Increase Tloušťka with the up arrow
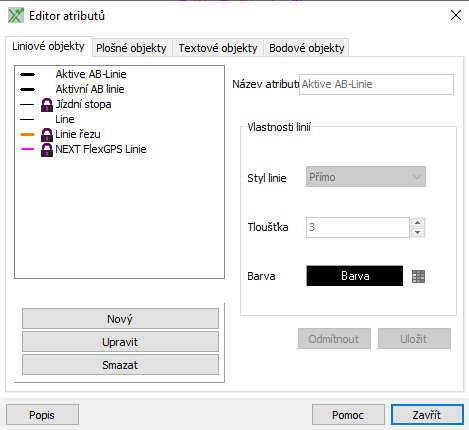Viewport: 469px width, 430px height. 418,222
